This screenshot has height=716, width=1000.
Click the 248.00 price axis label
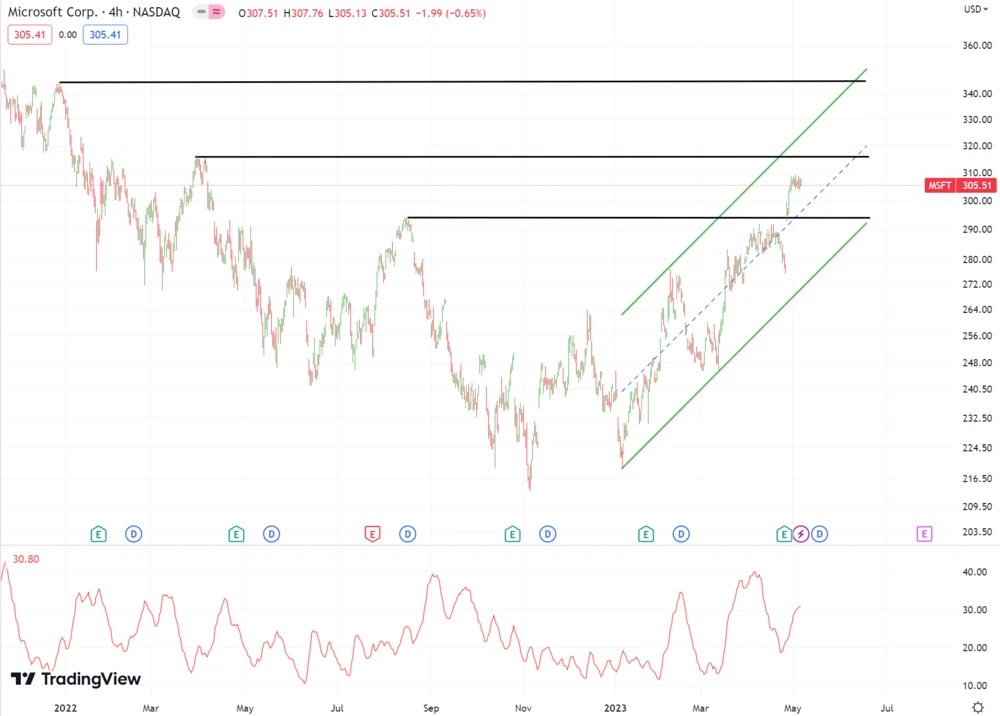tap(977, 363)
